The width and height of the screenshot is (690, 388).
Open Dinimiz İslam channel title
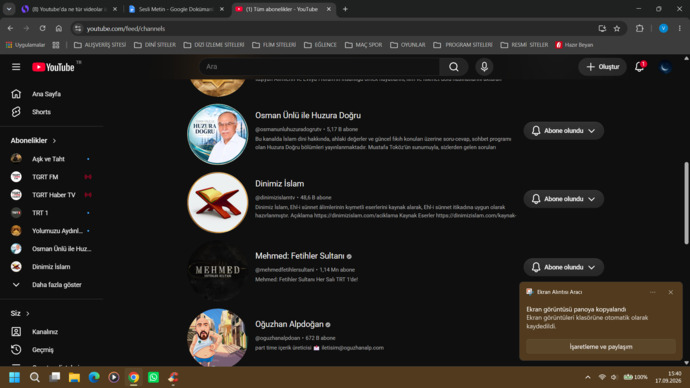[279, 183]
